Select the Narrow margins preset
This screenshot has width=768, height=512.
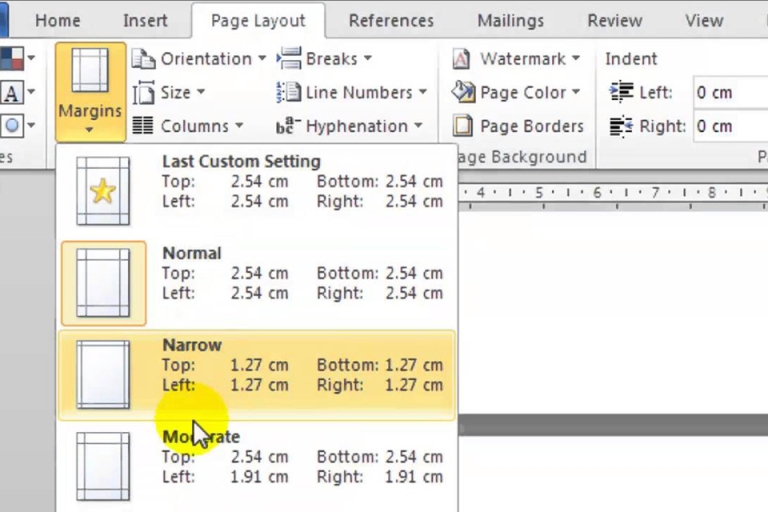[x=257, y=375]
